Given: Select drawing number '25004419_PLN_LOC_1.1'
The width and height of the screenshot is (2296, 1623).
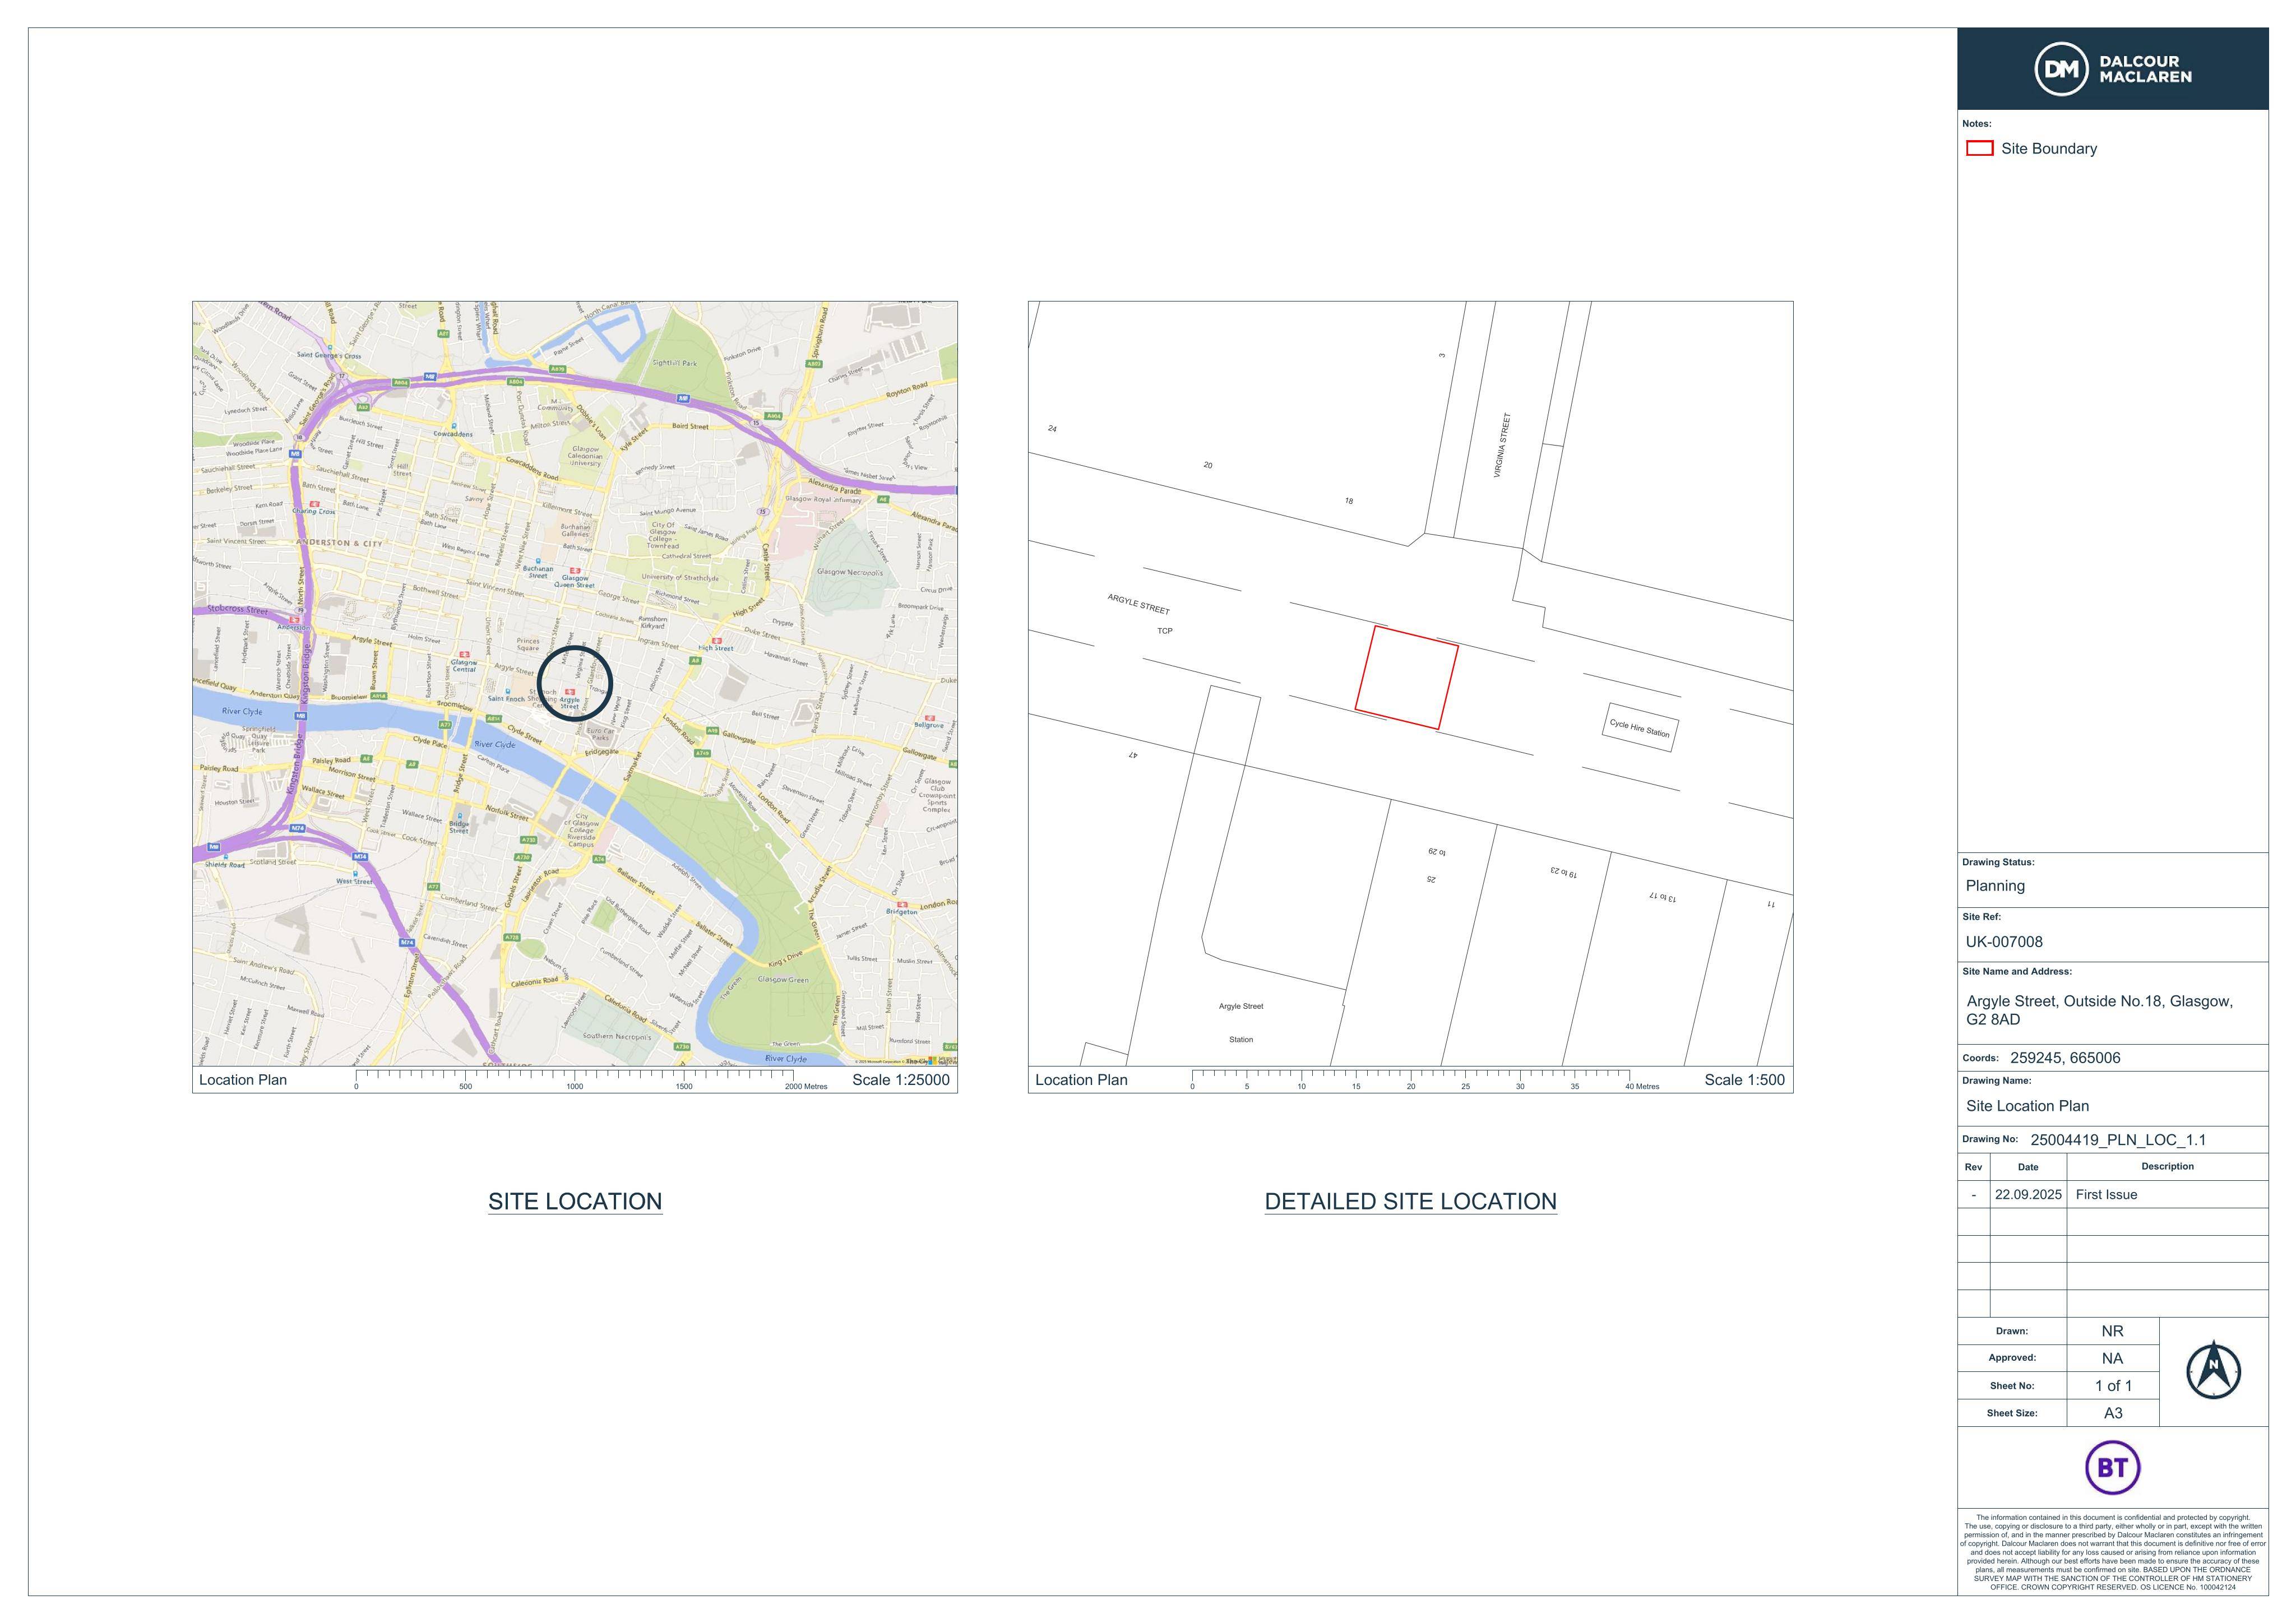Looking at the screenshot, I should point(2118,1140).
